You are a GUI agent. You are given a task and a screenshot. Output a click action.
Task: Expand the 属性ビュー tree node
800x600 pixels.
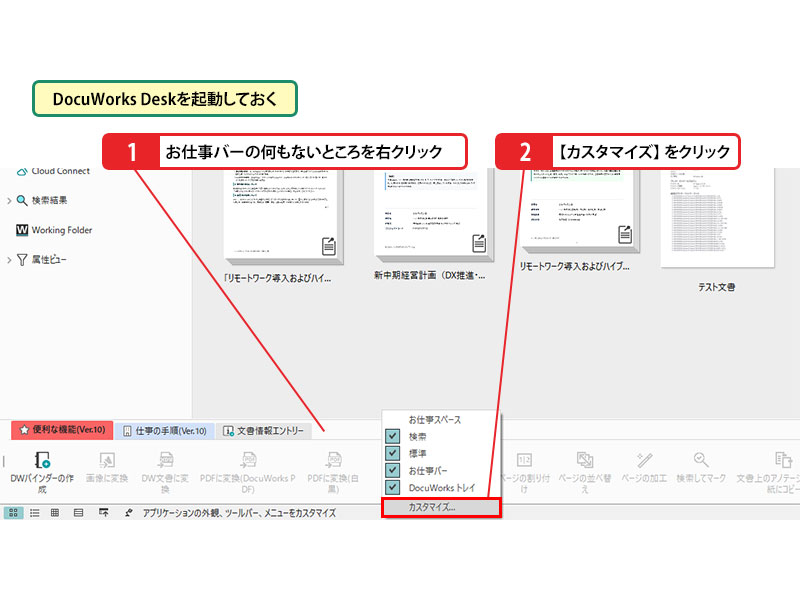[x=9, y=260]
